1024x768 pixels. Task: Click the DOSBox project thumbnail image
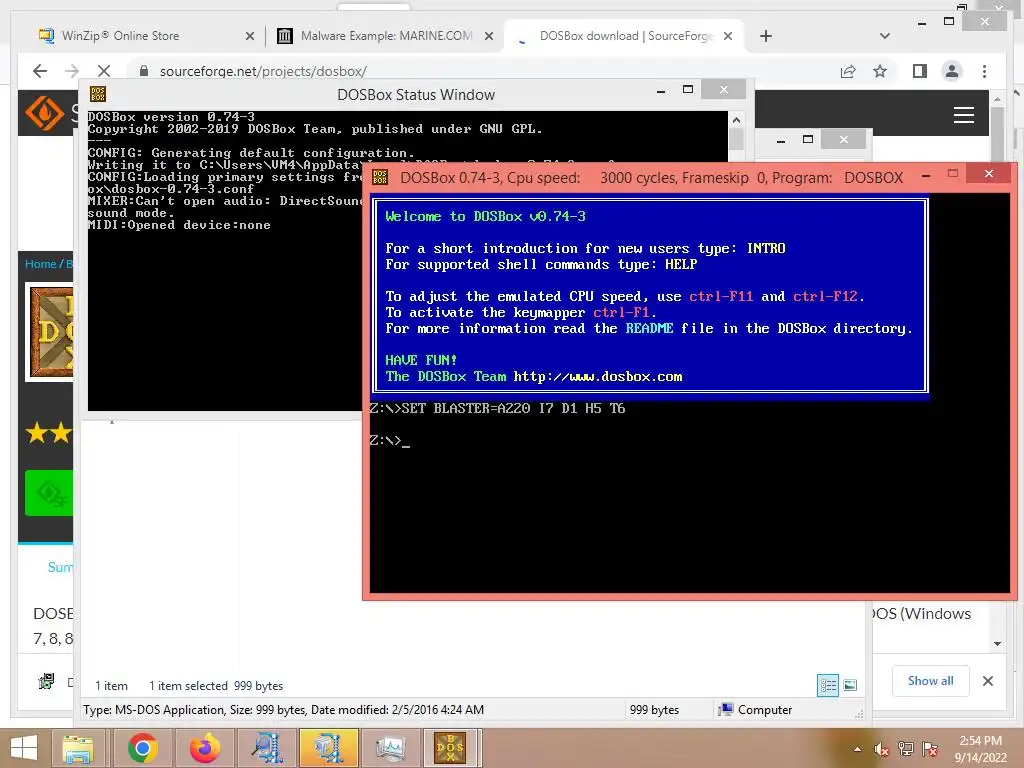pyautogui.click(x=51, y=332)
